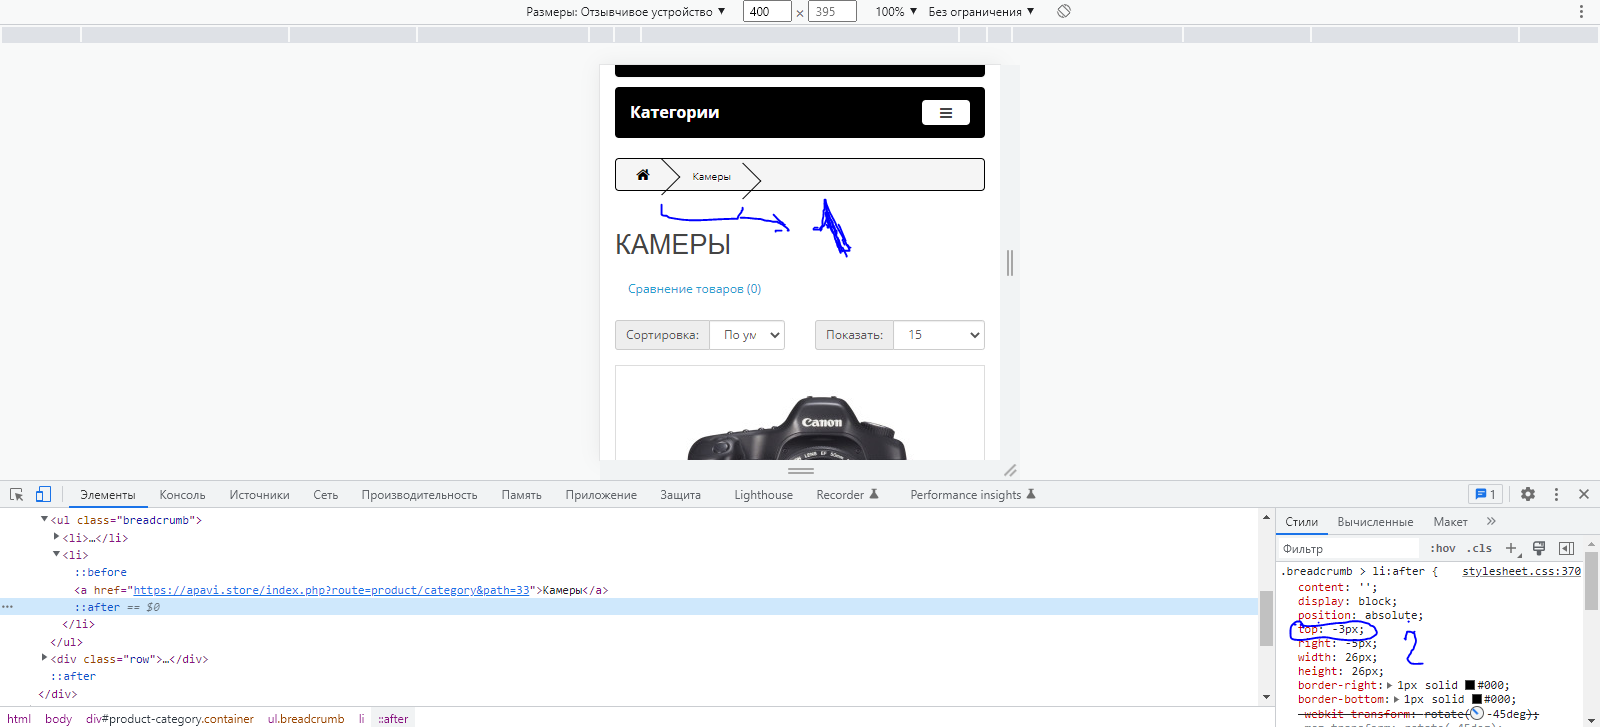1600x727 pixels.
Task: Click the new style rule plus icon
Action: coord(1512,548)
